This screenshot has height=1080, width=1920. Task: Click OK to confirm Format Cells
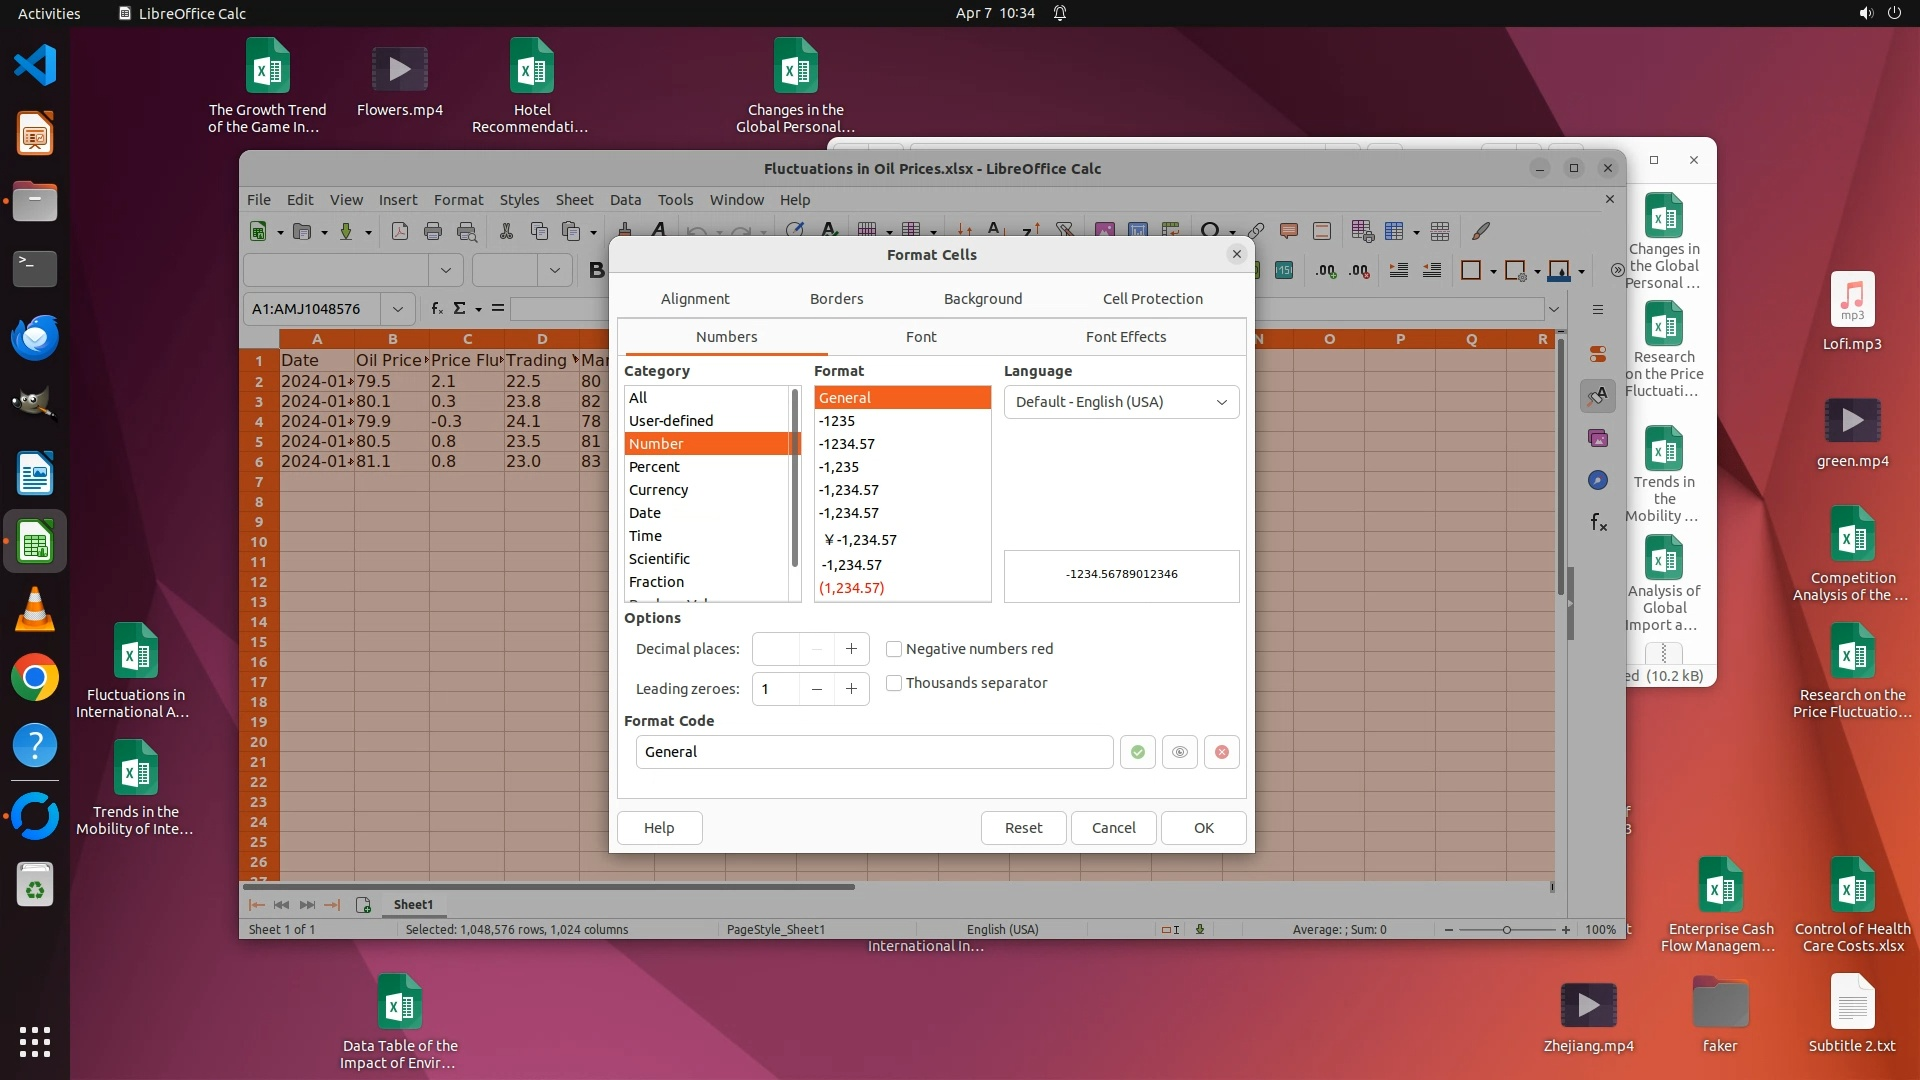coord(1203,828)
